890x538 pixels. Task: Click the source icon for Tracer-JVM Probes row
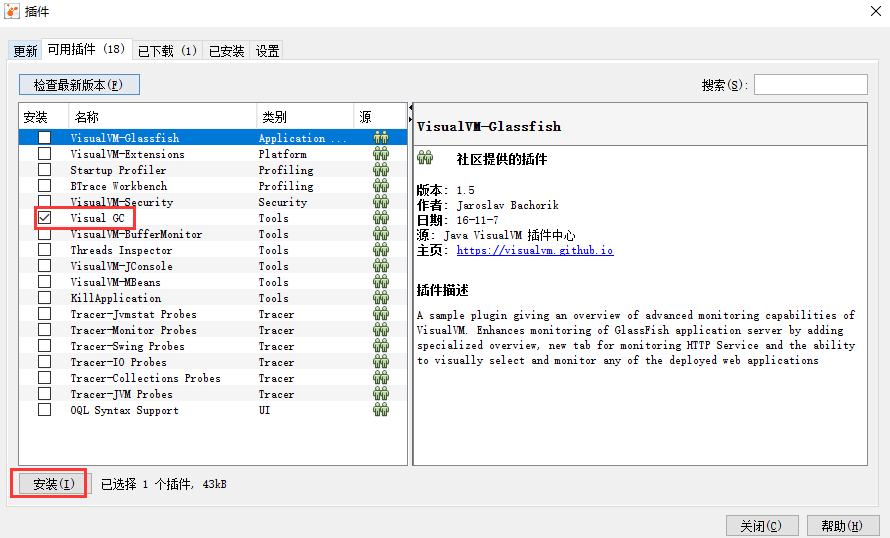point(381,393)
